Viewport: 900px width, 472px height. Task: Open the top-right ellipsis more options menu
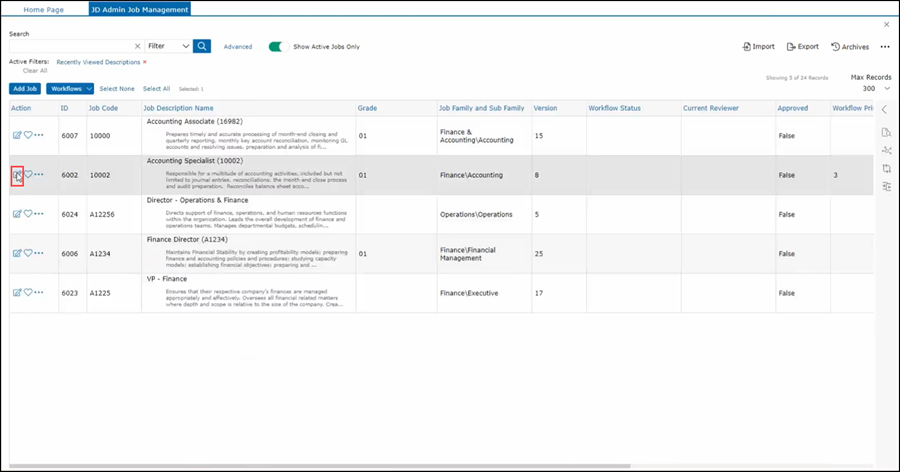(884, 46)
